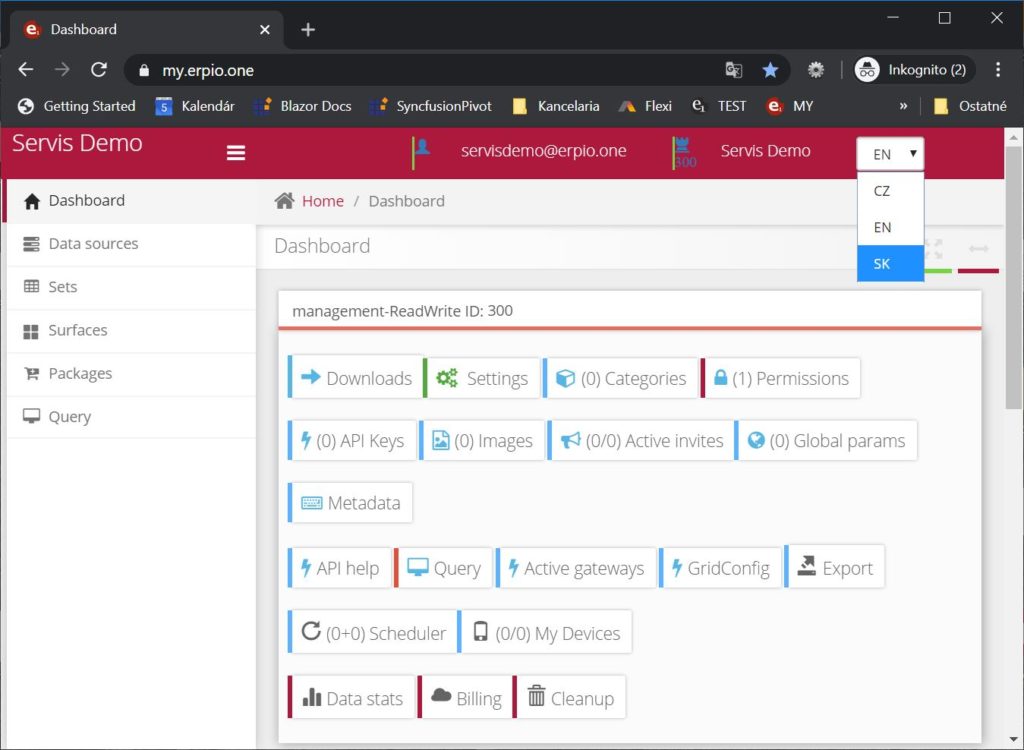Reload the page using refresh icon
The image size is (1024, 750).
coord(99,70)
